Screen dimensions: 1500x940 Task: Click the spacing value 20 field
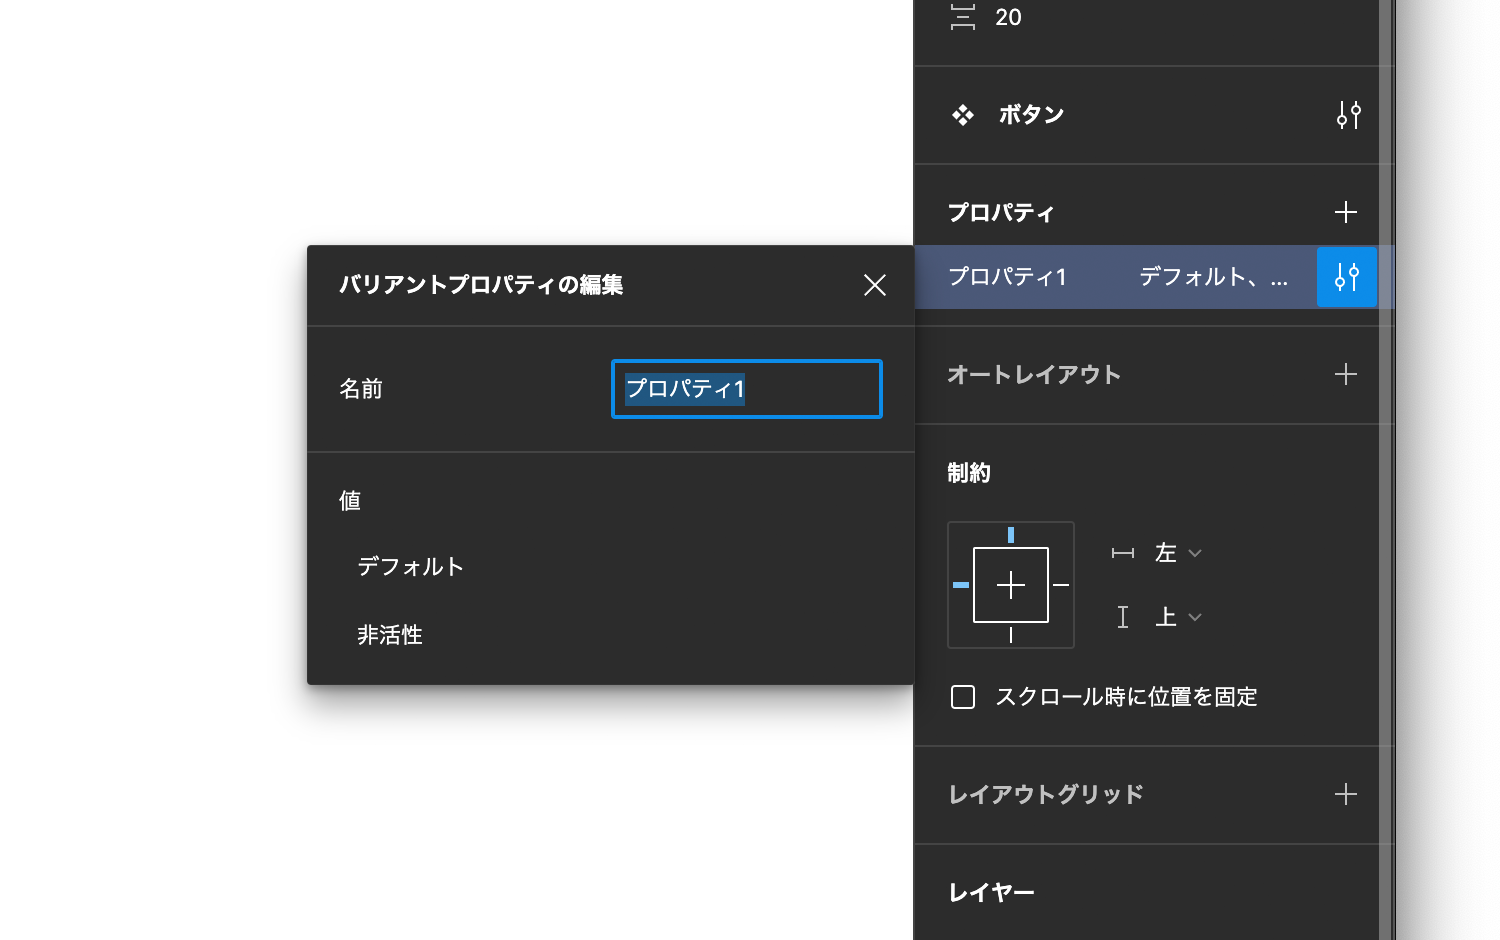(1008, 17)
